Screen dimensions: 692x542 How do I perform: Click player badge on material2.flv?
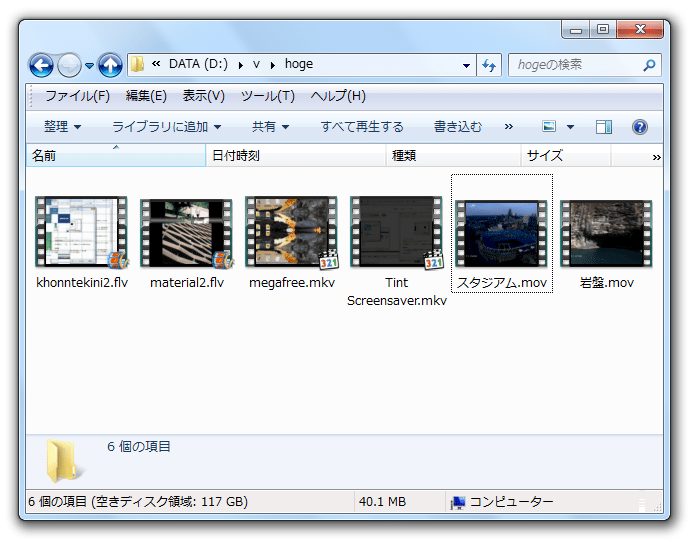[222, 260]
